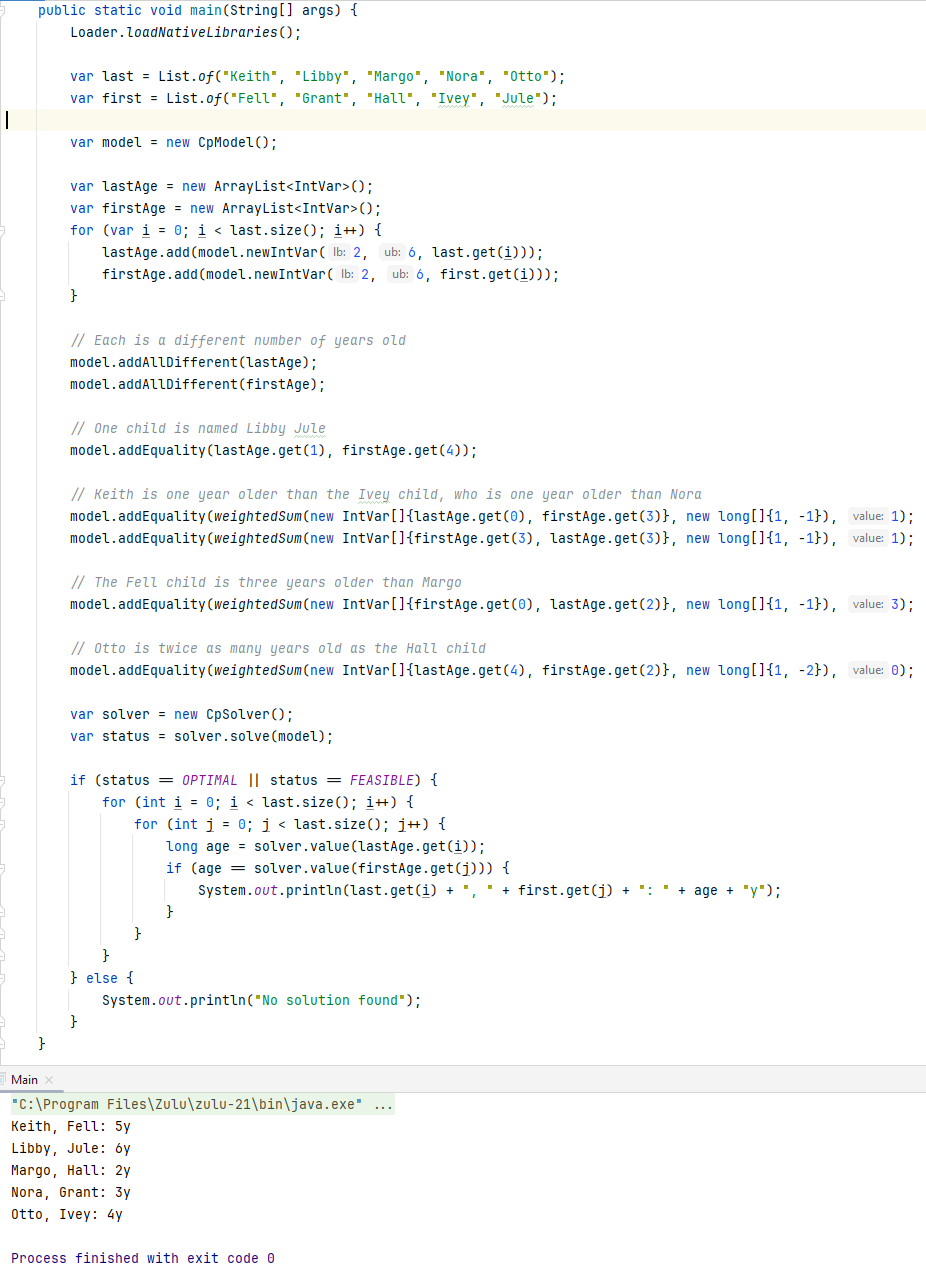Place cursor on 'var solver = new CpSolver();'
Screen dimensions: 926x1271
click(182, 714)
